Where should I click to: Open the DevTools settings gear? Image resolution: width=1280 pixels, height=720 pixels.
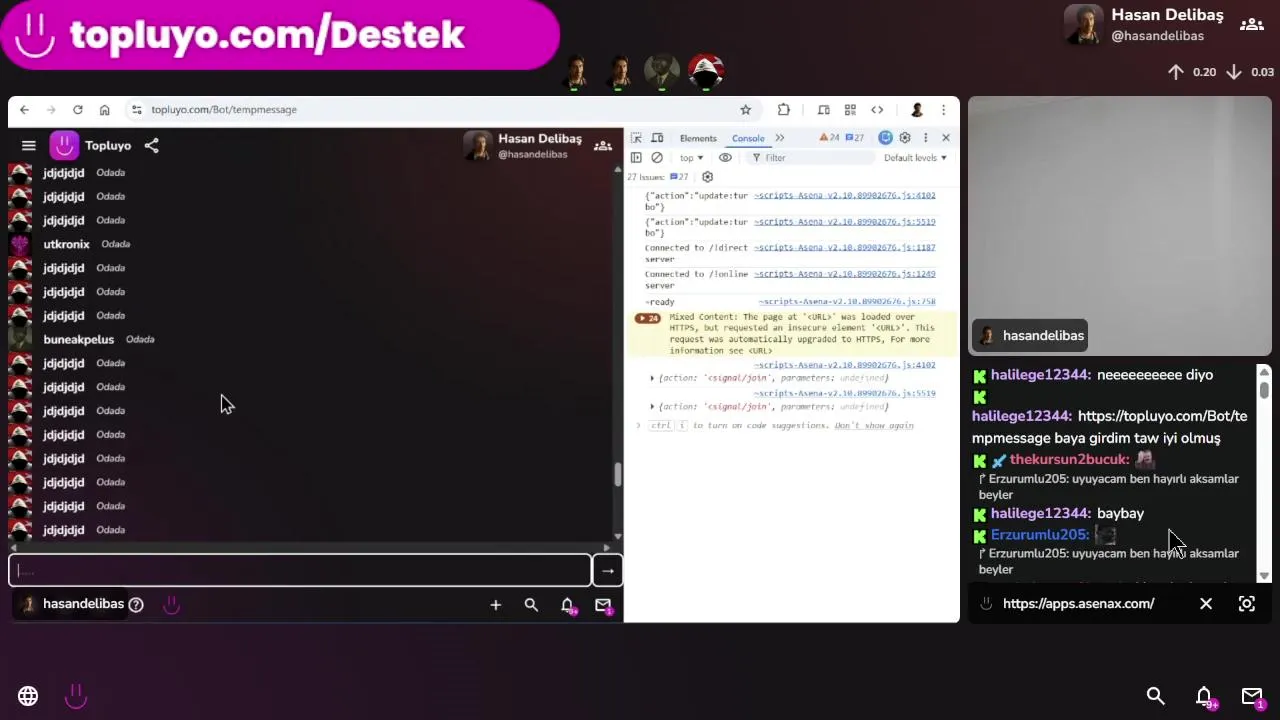click(x=905, y=138)
